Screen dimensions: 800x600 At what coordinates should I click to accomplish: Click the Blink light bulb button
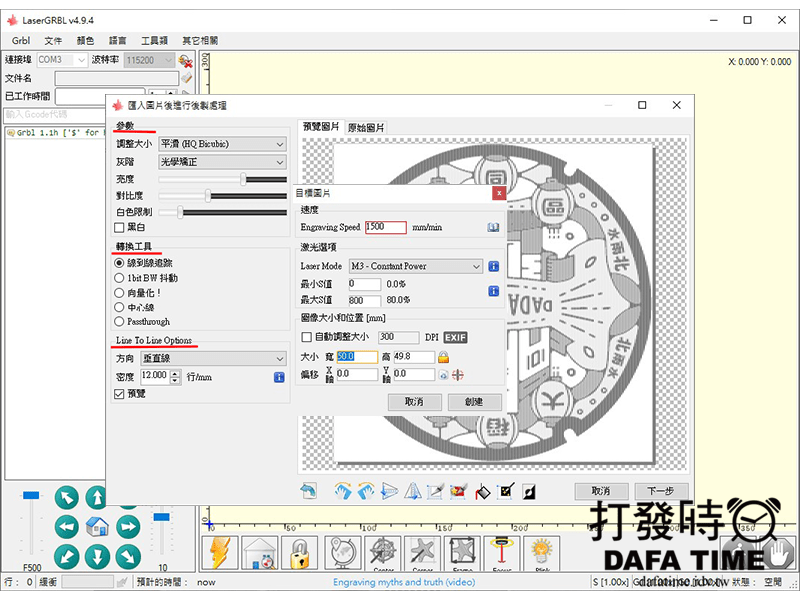point(542,553)
